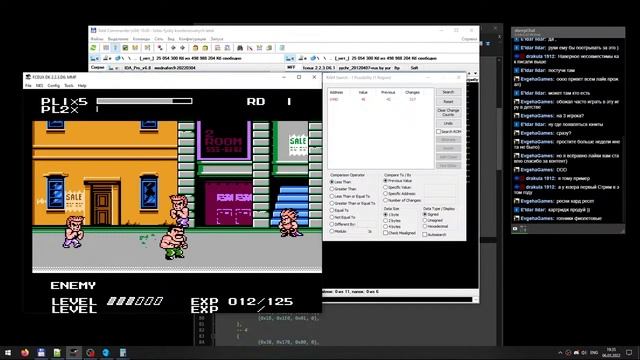The image size is (640, 360).
Task: Open right panel drive dropdown in Total Commander
Action: pyautogui.click(x=290, y=58)
